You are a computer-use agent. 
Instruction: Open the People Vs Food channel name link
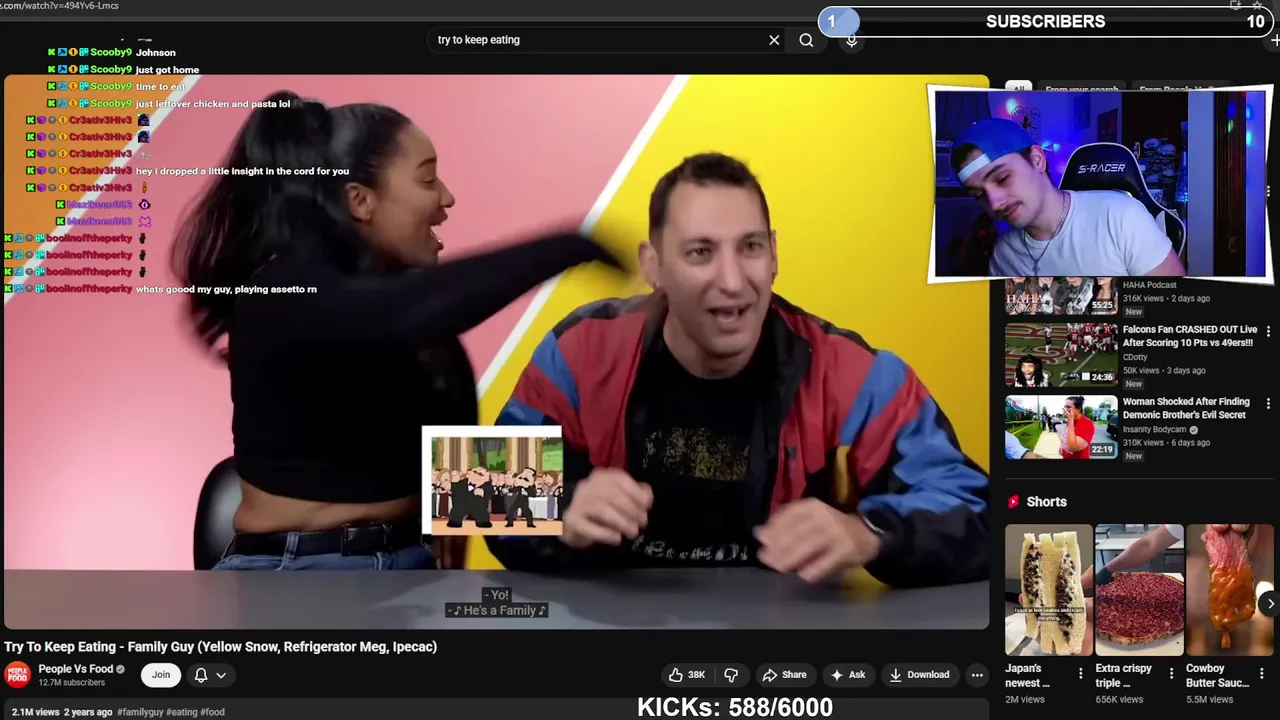point(76,669)
